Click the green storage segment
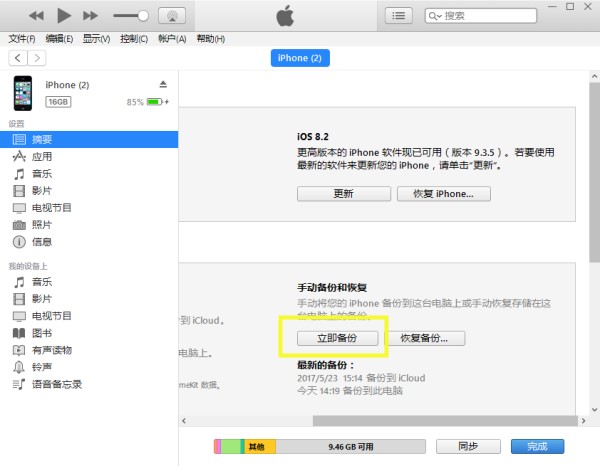The height and width of the screenshot is (466, 600). tap(231, 446)
